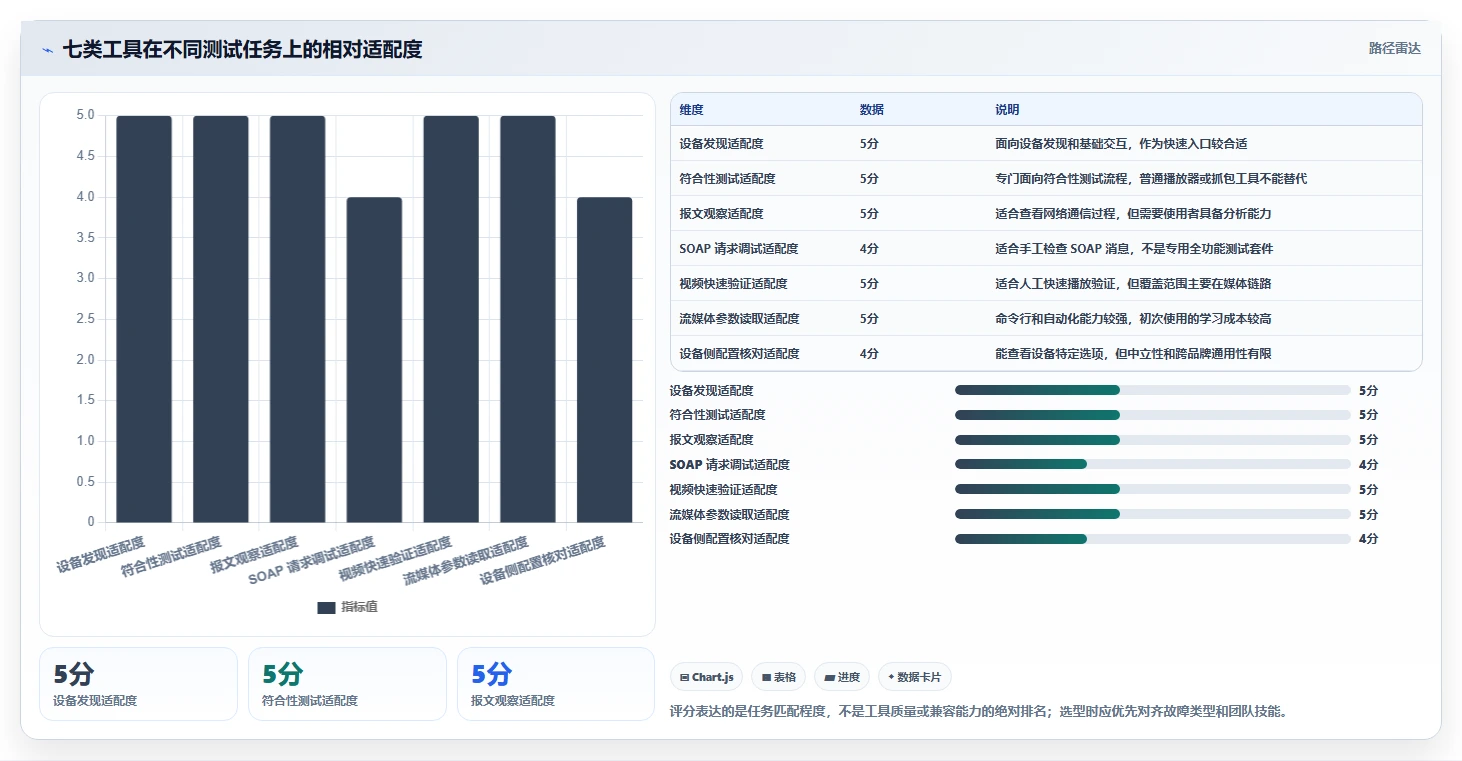Click the 数据 column header
Viewport: 1462px width, 761px height.
point(871,110)
